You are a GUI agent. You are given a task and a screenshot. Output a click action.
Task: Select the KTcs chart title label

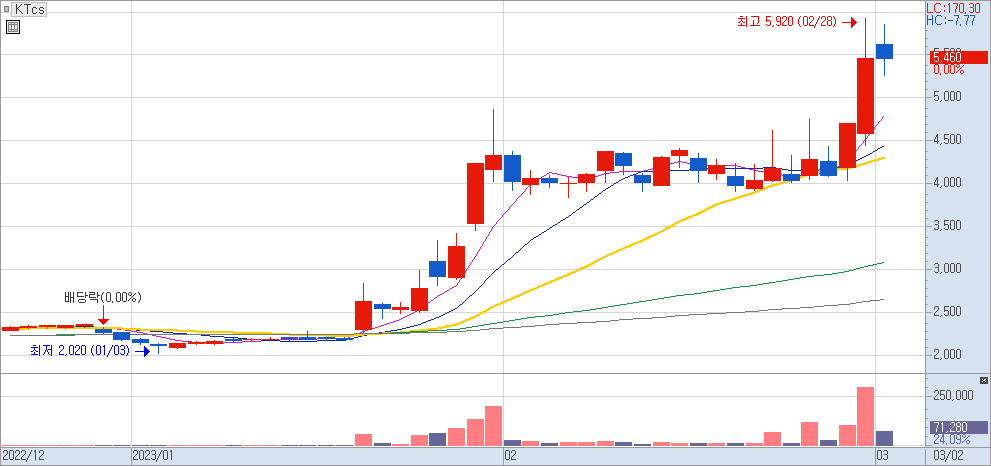(30, 9)
